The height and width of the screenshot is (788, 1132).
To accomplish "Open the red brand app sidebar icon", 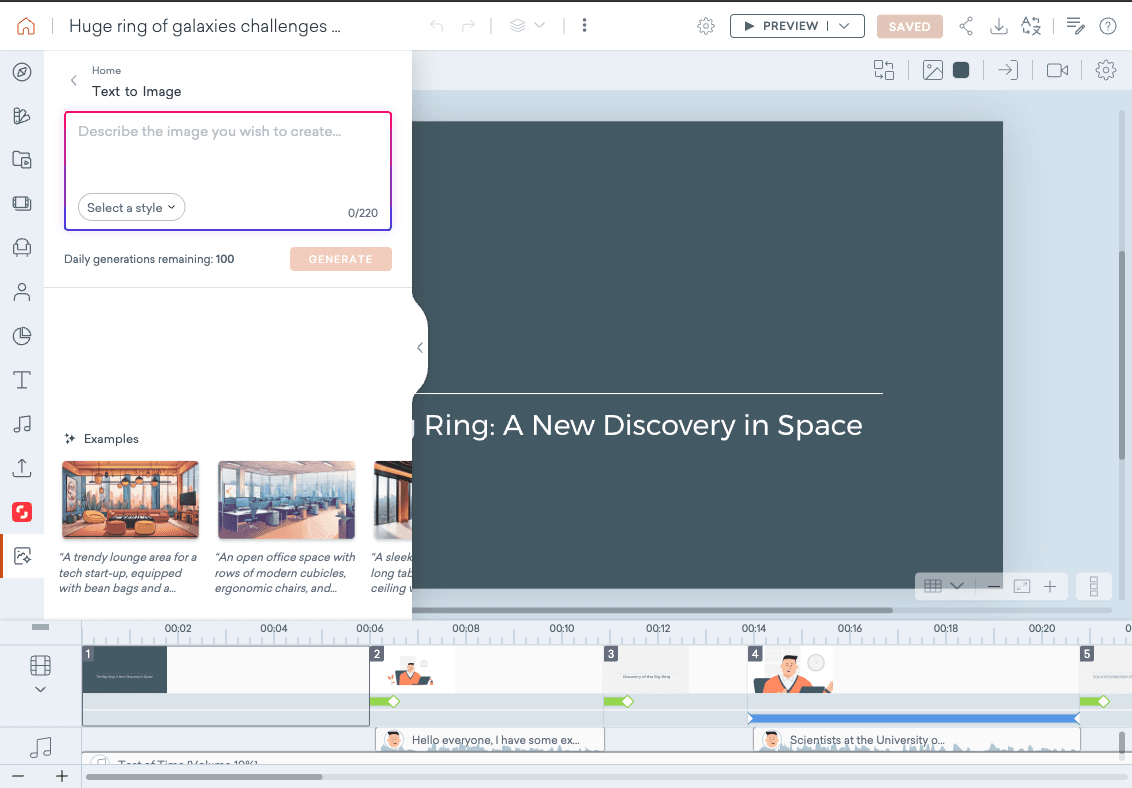I will [x=22, y=512].
